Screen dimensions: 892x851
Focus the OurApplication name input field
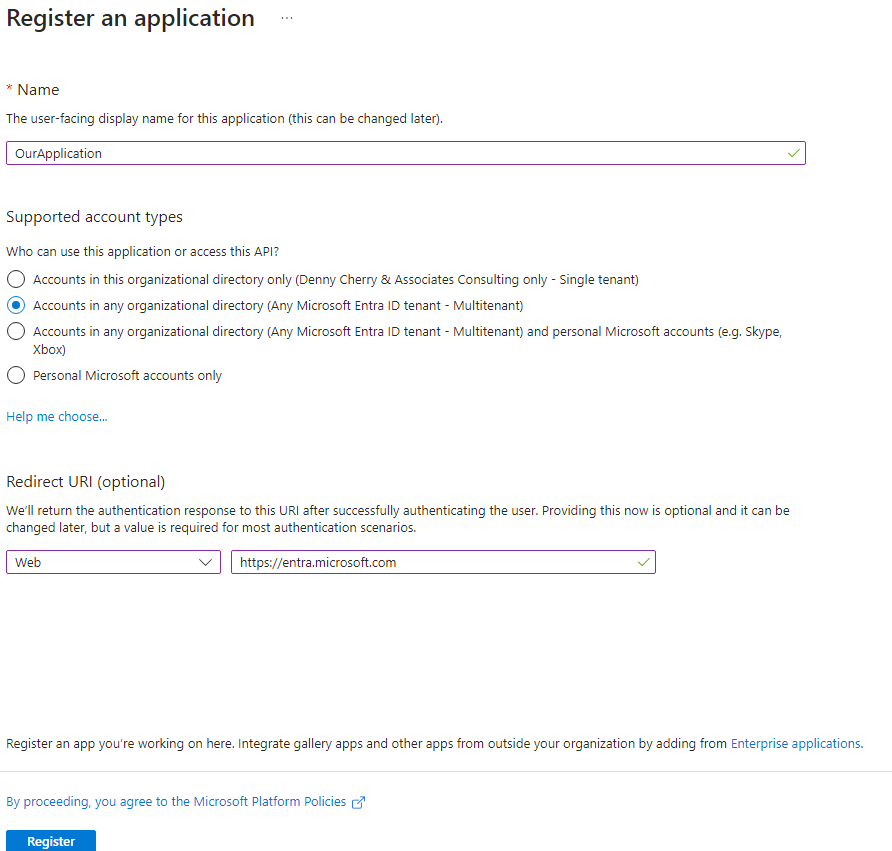(x=406, y=153)
